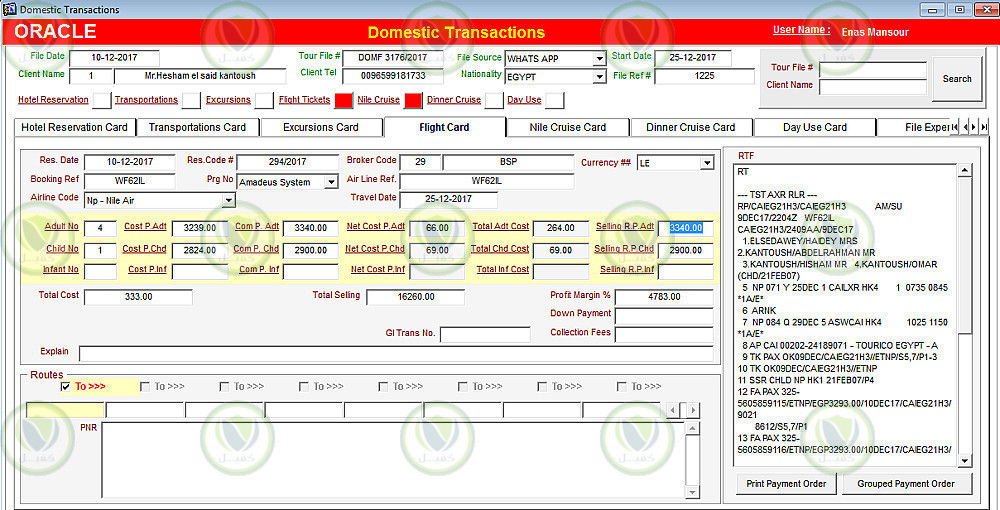This screenshot has width=1000, height=510.
Task: Switch to Hotel Reservation Card tab
Action: 75,128
